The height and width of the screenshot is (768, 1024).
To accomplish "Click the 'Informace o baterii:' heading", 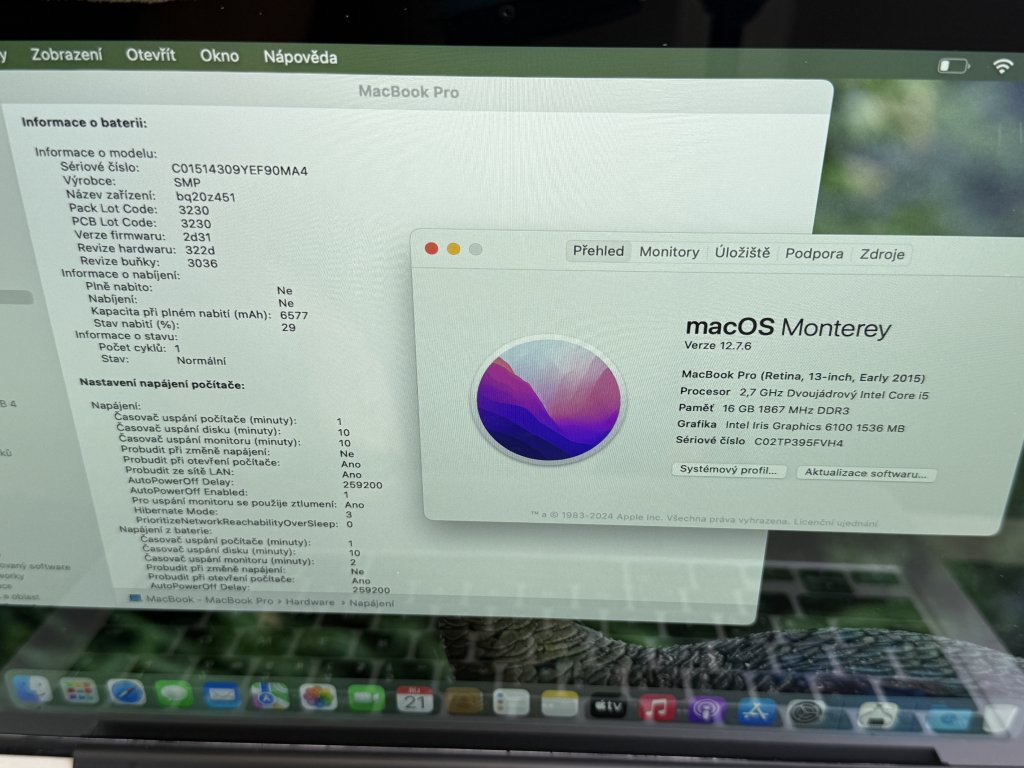I will (84, 122).
